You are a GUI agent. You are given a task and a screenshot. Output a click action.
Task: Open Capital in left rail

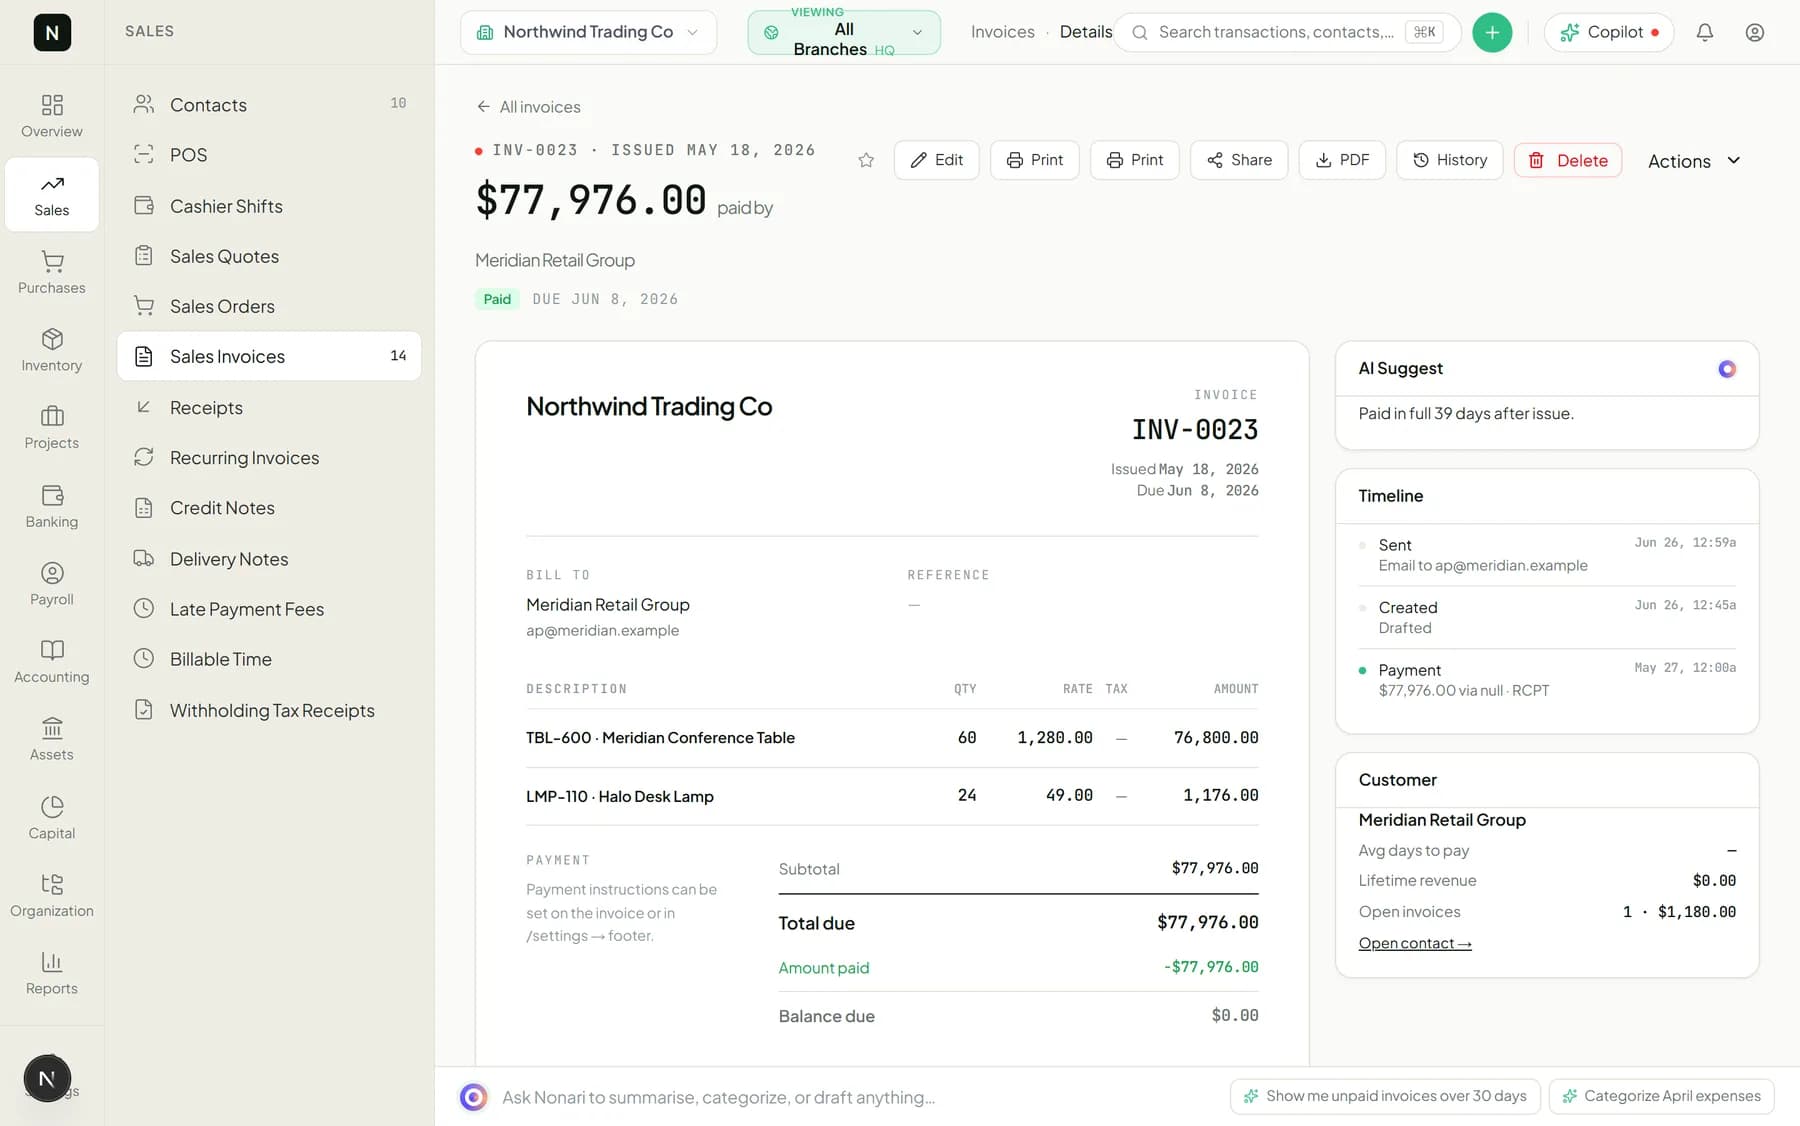[52, 818]
